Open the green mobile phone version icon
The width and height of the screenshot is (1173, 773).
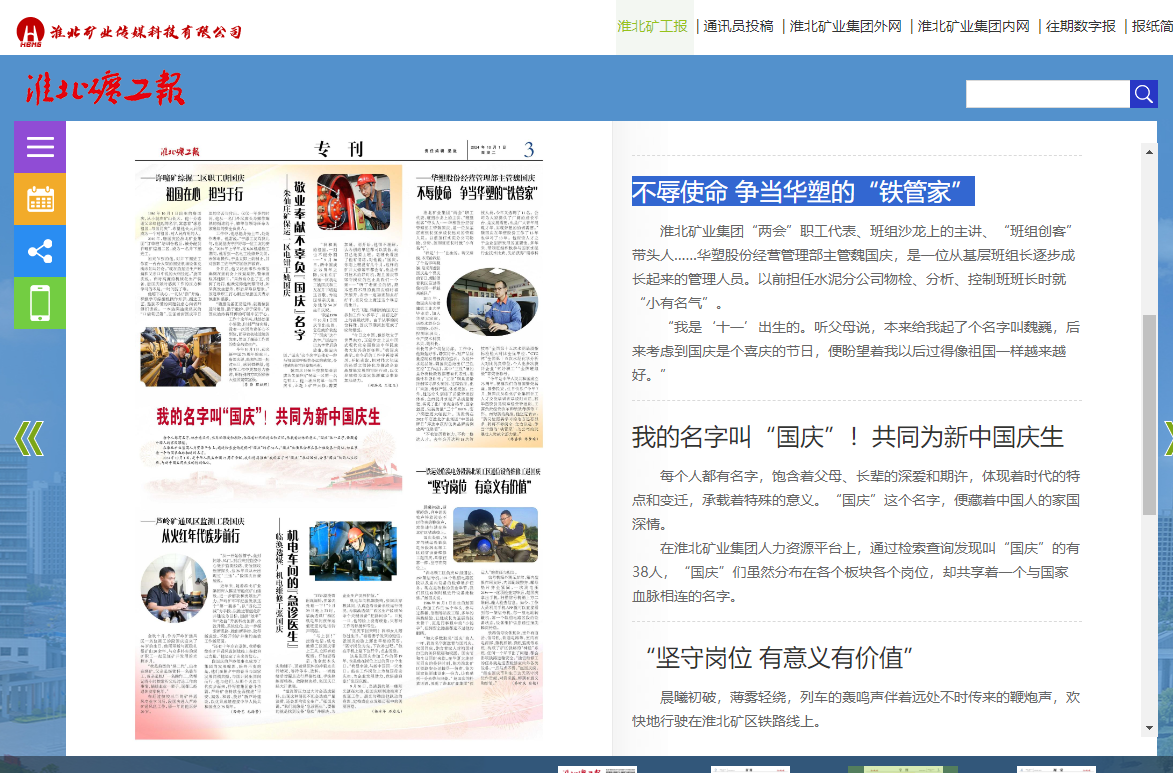coord(40,303)
